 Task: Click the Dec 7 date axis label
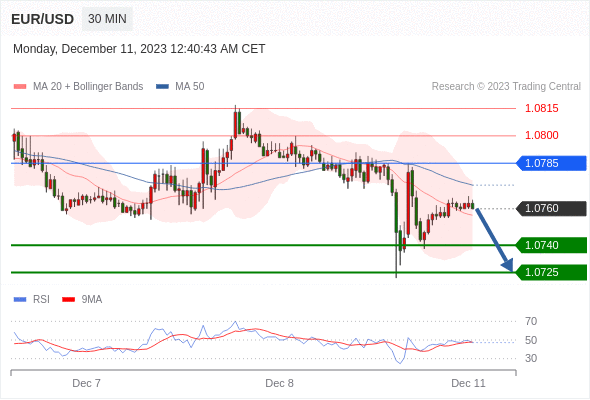pos(87,383)
